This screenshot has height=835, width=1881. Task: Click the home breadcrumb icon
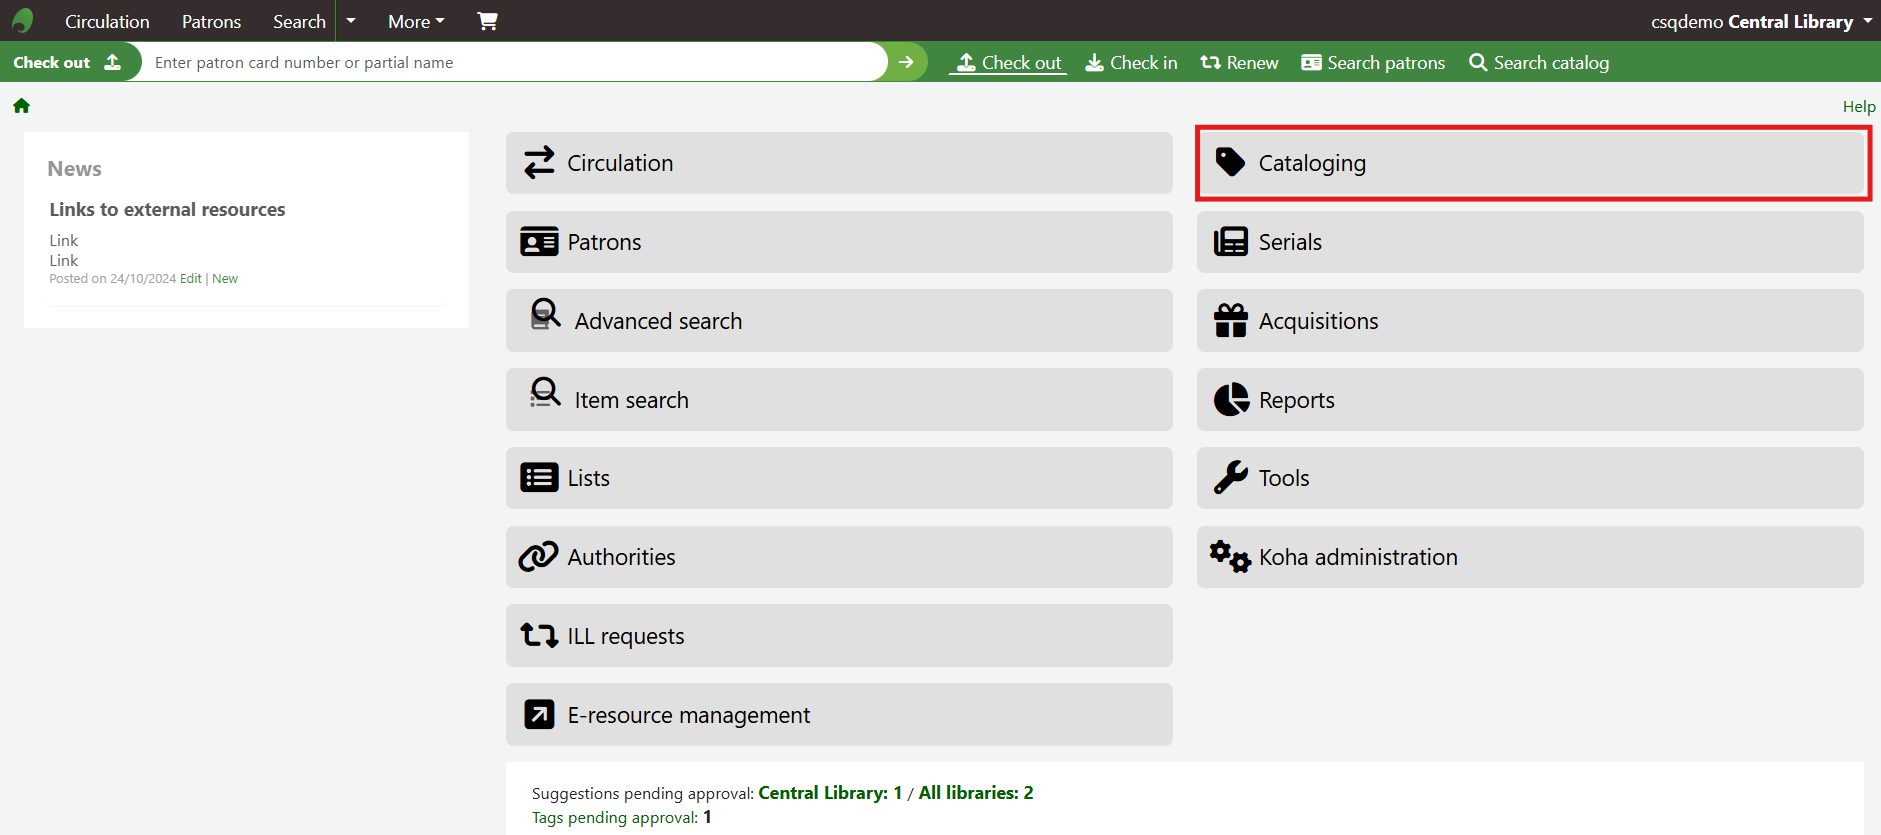click(x=21, y=106)
